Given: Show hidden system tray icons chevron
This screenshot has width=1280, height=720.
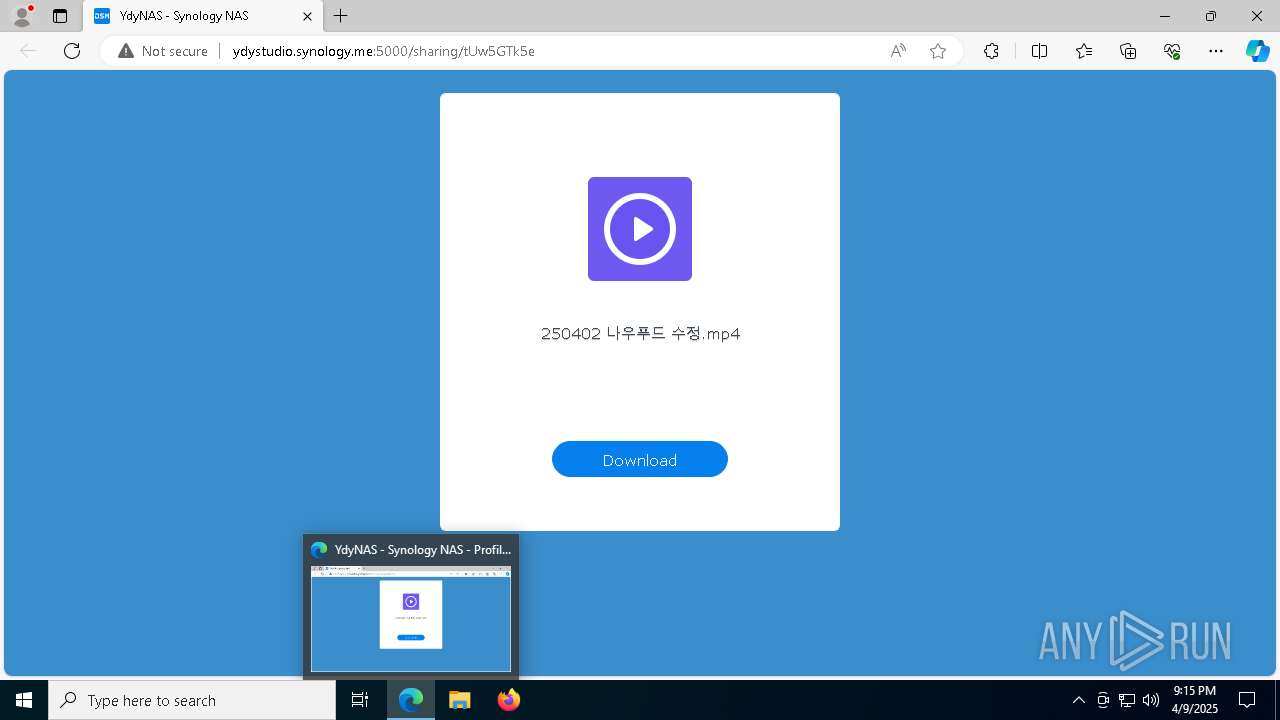Looking at the screenshot, I should tap(1078, 700).
